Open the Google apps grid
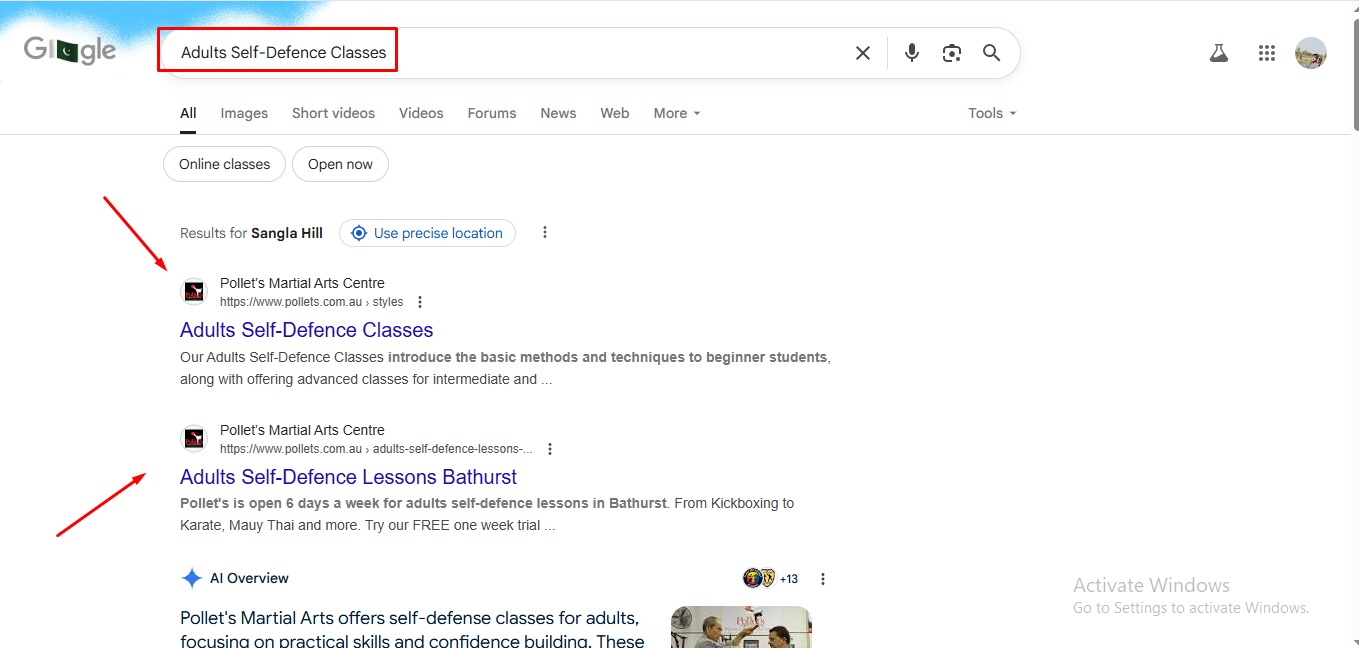This screenshot has height=648, width=1359. (x=1266, y=54)
